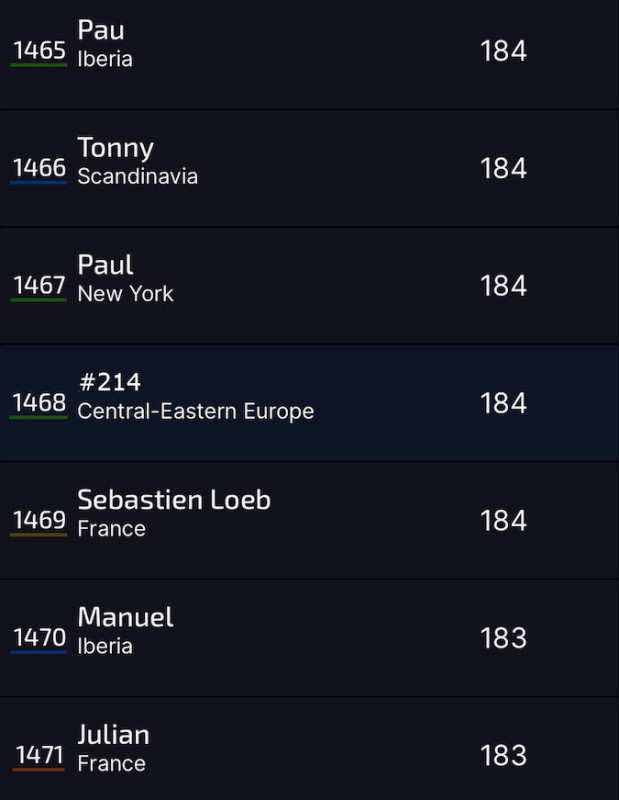Open Julian's France entry
Screen dimensions: 619x800
(309, 748)
